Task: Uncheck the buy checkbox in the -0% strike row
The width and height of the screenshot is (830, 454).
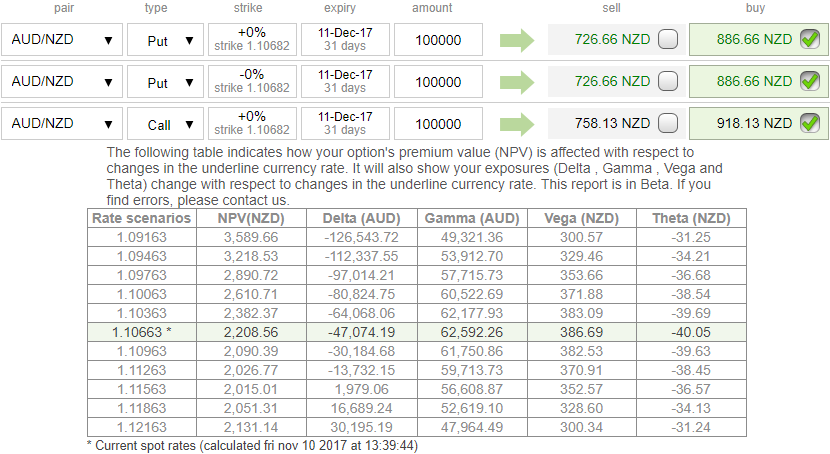Action: point(810,82)
